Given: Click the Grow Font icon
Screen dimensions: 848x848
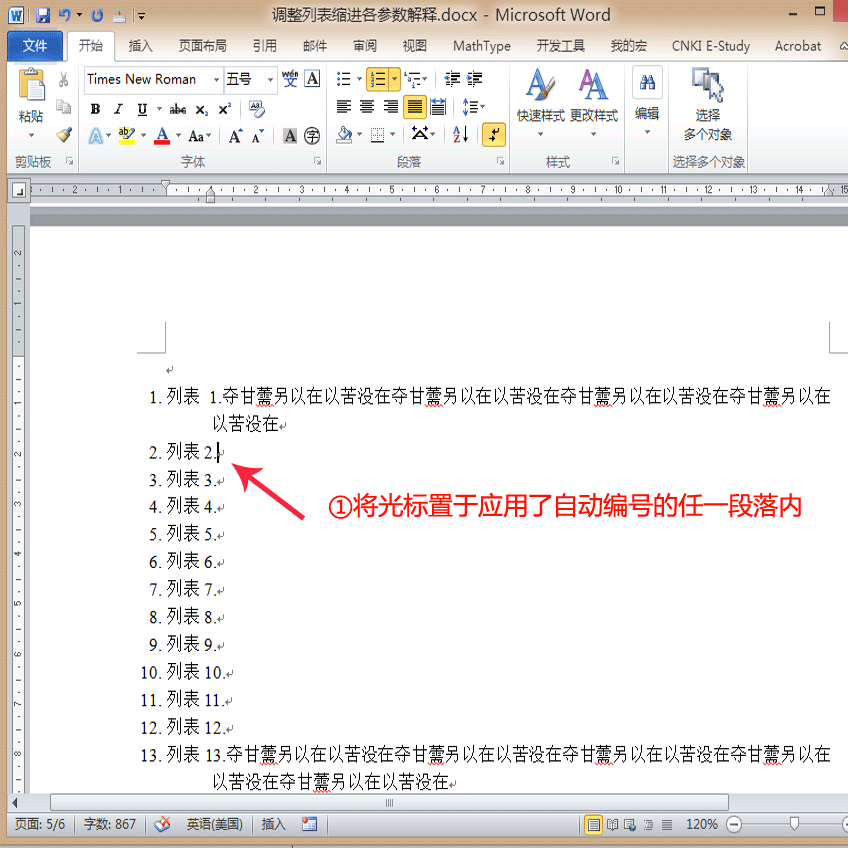Looking at the screenshot, I should pos(235,136).
